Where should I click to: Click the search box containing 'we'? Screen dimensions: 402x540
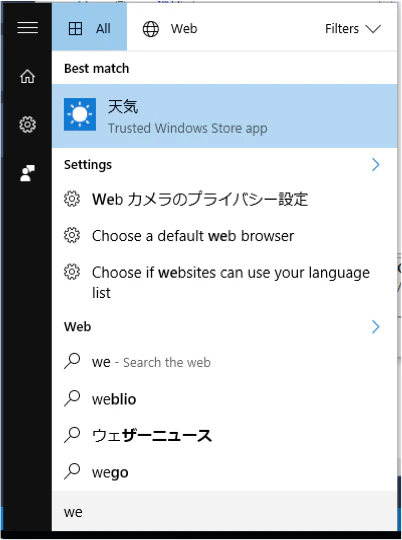225,511
